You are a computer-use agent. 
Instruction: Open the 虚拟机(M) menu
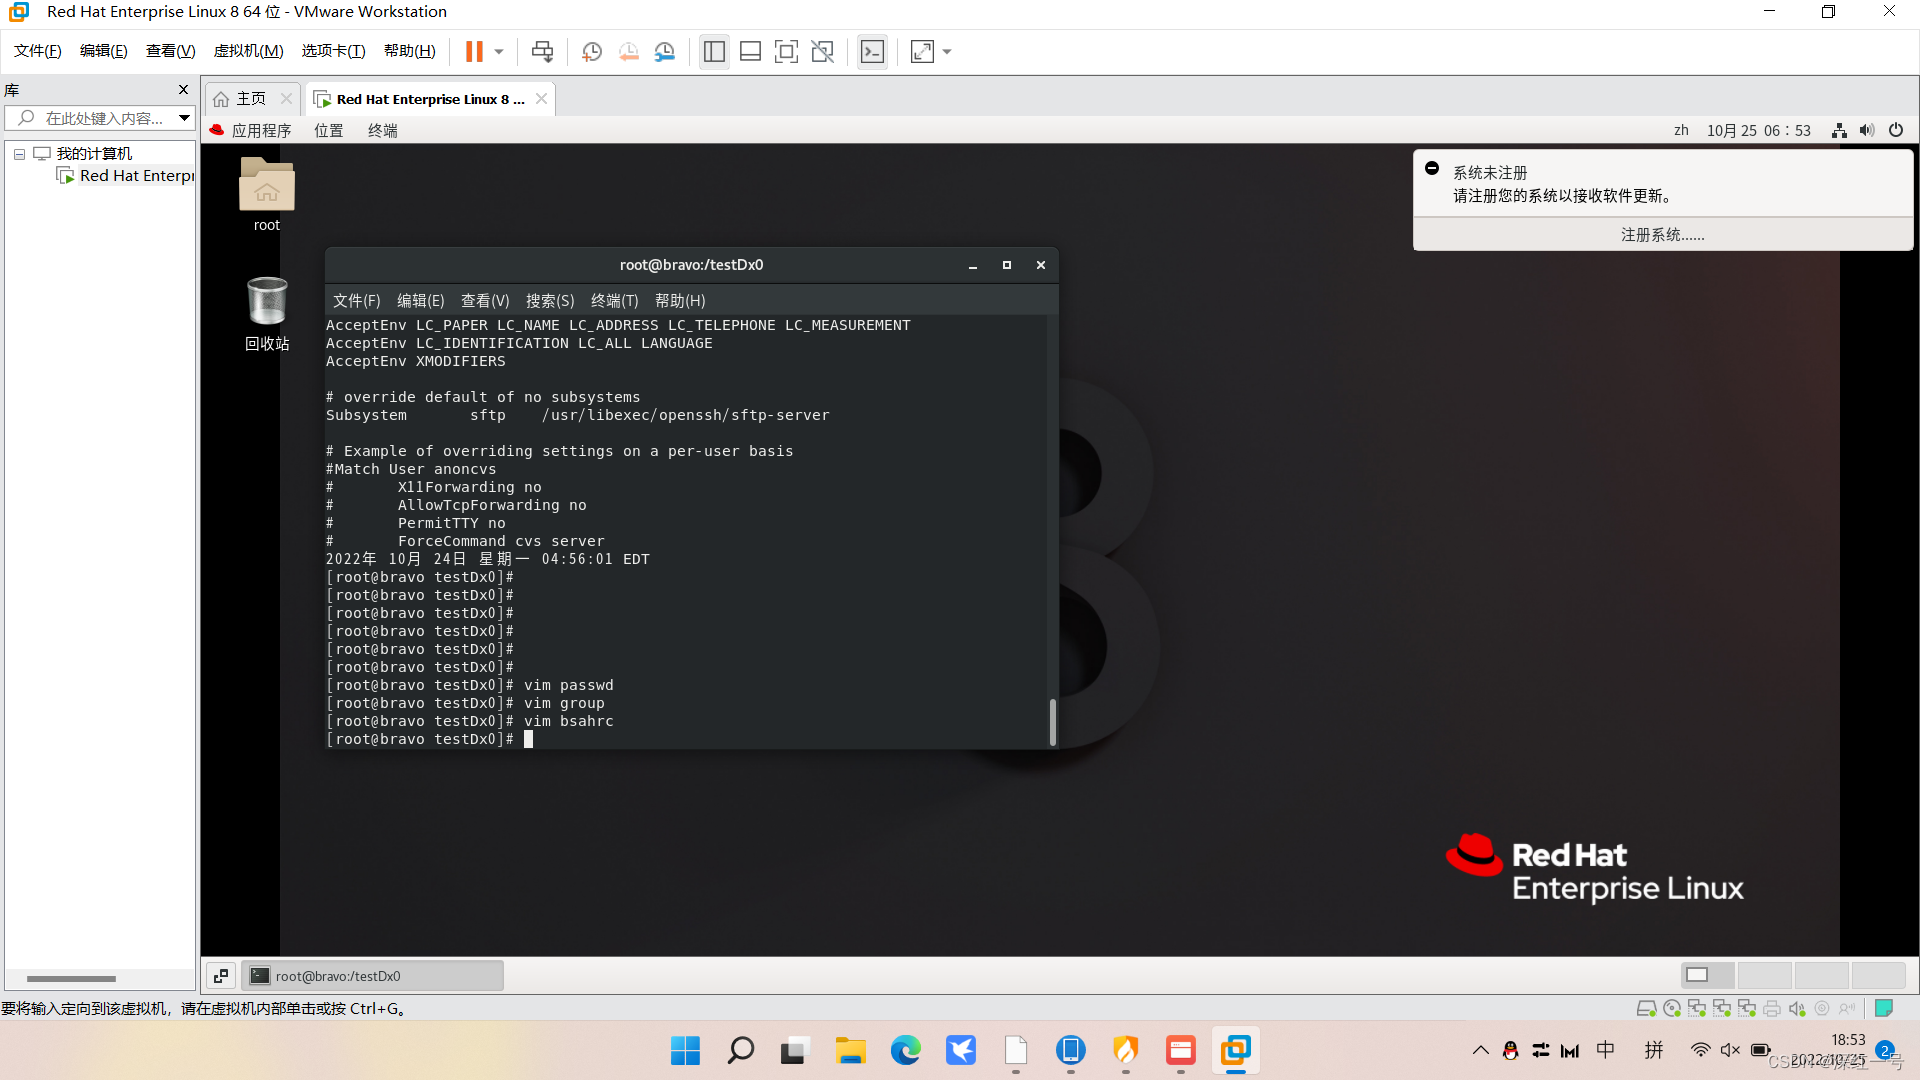click(x=248, y=51)
